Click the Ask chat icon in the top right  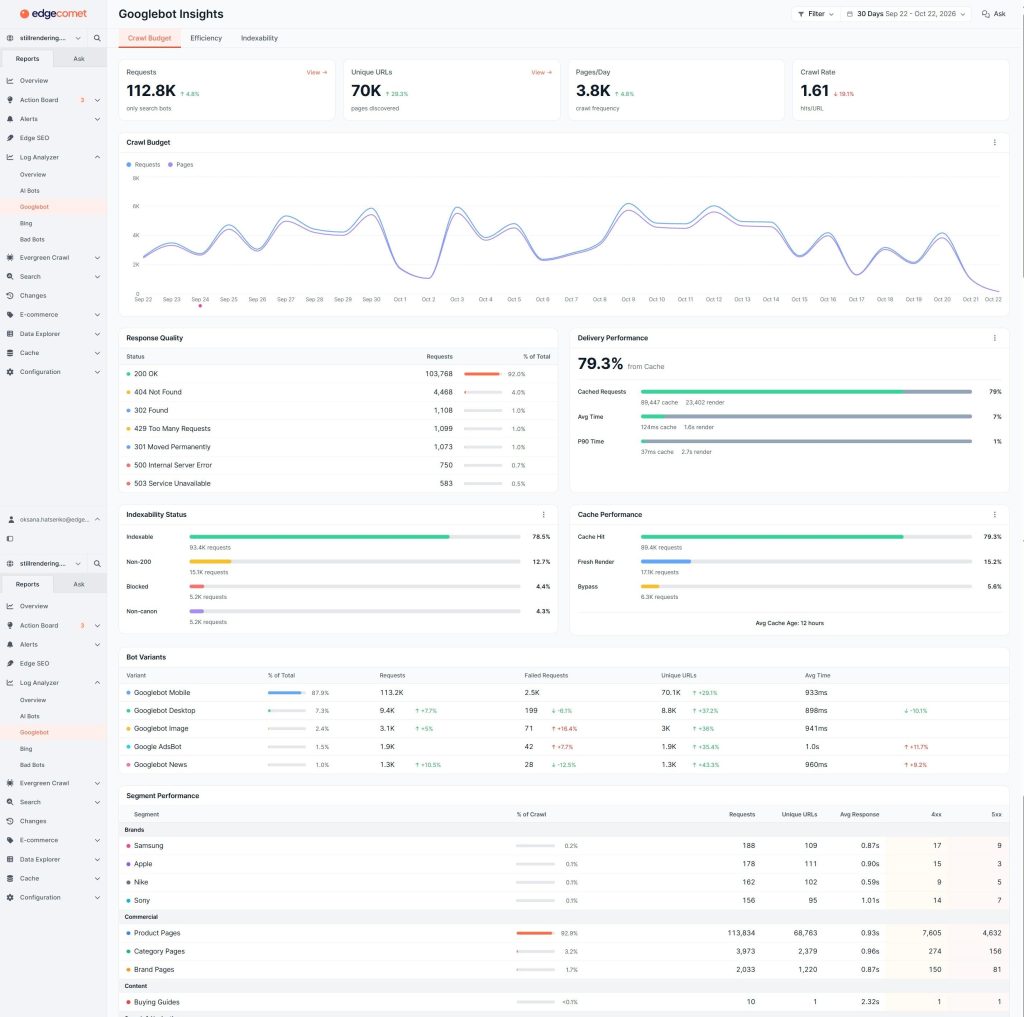point(985,14)
